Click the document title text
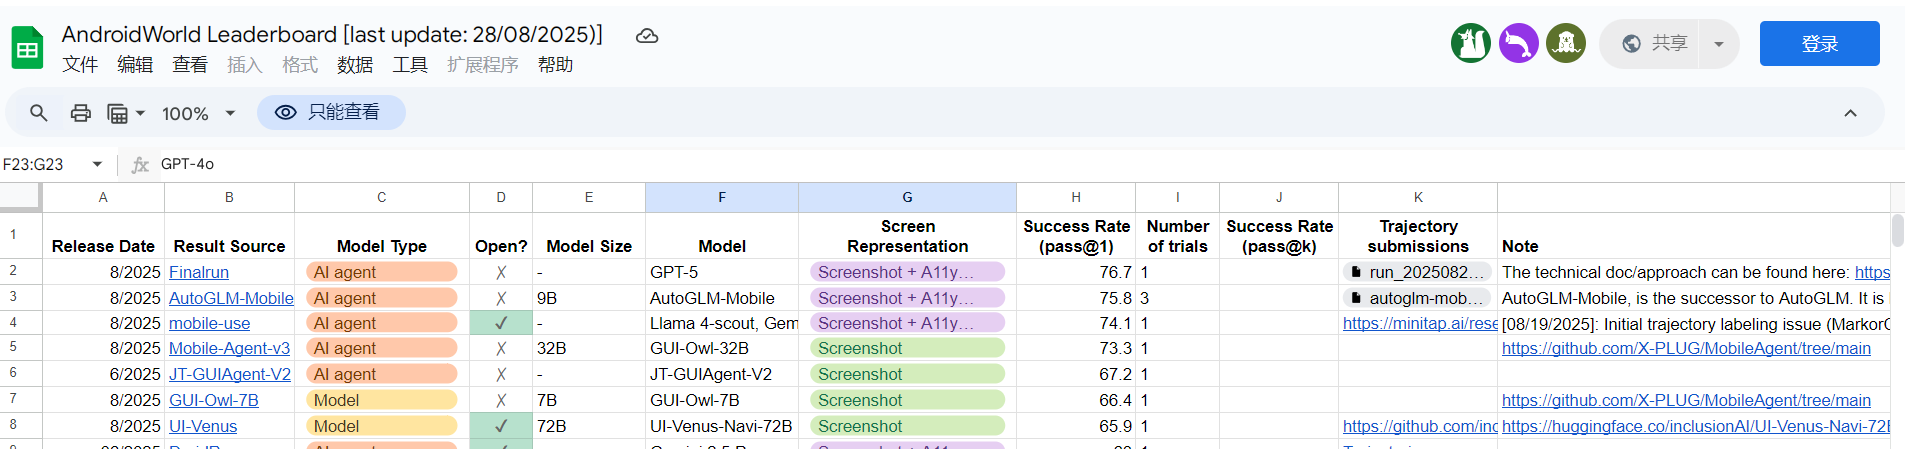This screenshot has height=449, width=1905. point(332,34)
